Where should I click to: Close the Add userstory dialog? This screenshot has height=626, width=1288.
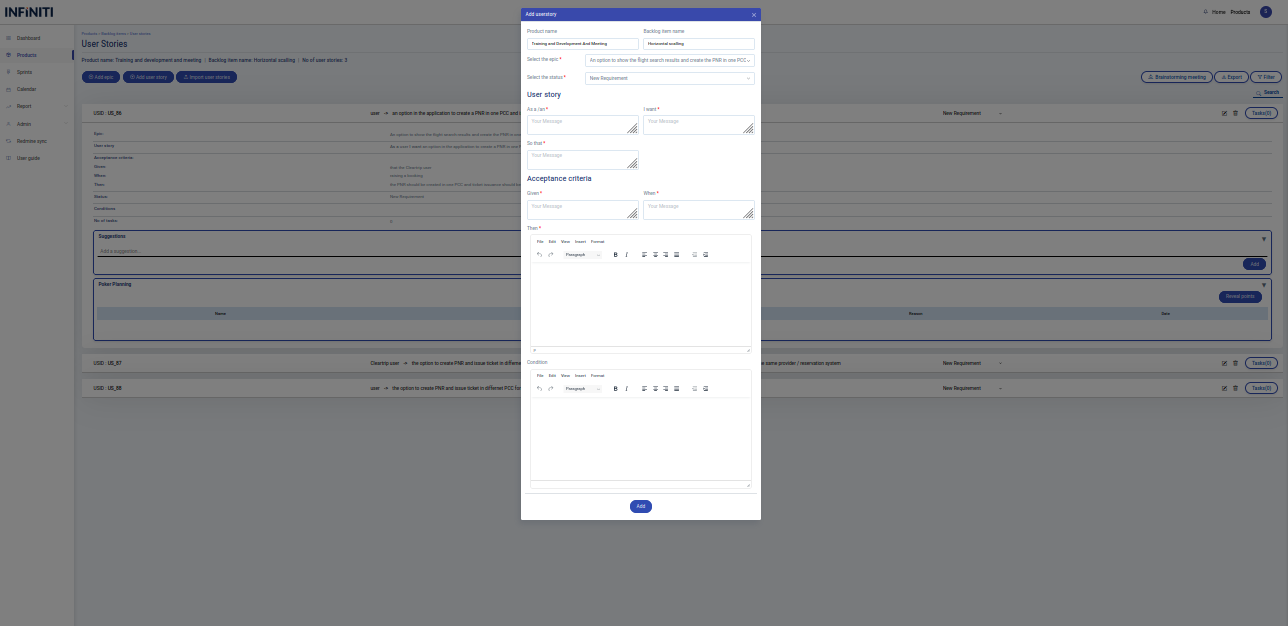click(x=754, y=15)
